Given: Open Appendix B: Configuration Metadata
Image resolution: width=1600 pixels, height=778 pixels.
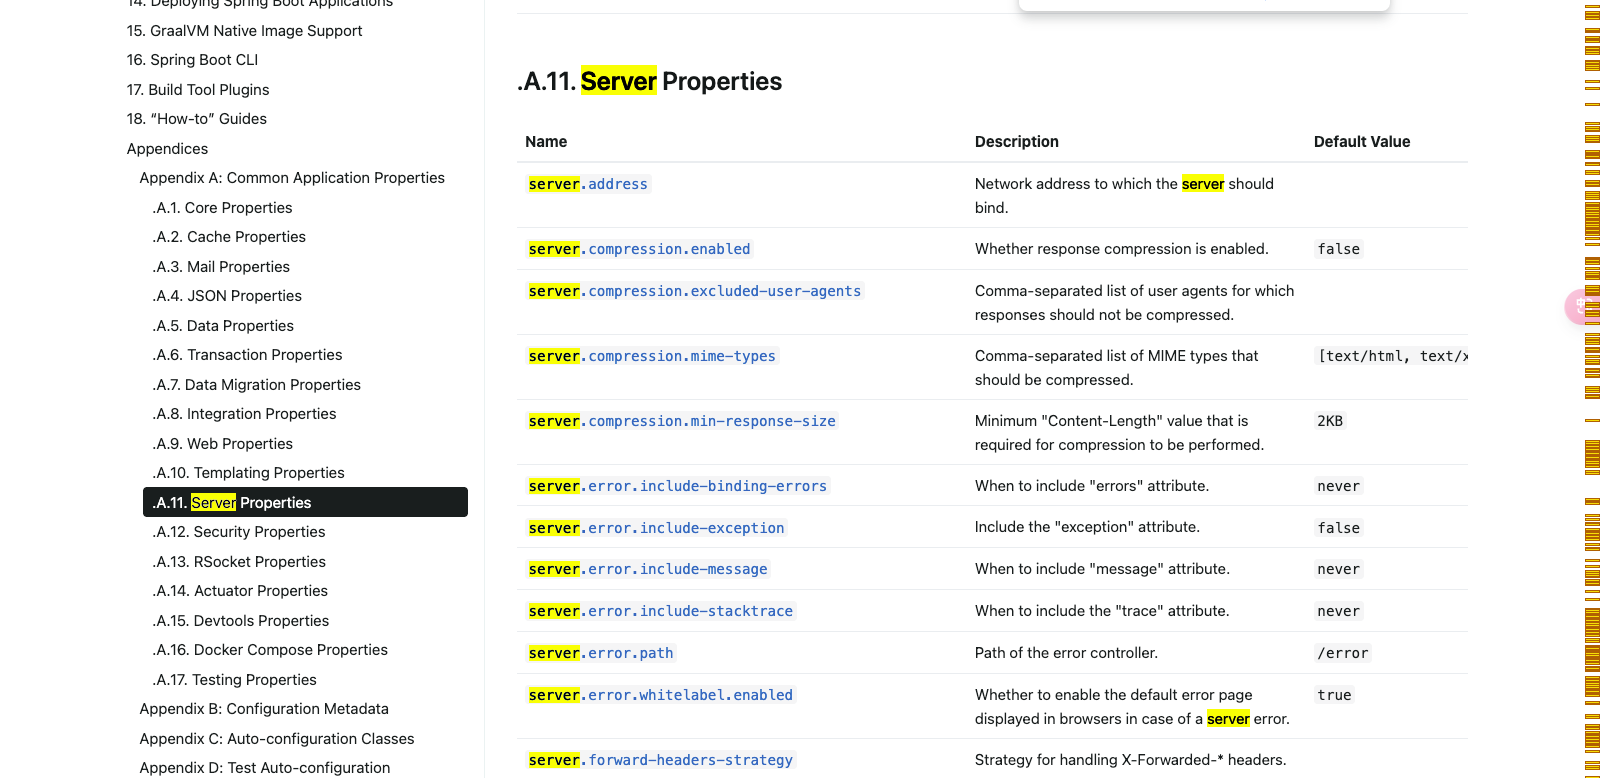Looking at the screenshot, I should pos(264,709).
